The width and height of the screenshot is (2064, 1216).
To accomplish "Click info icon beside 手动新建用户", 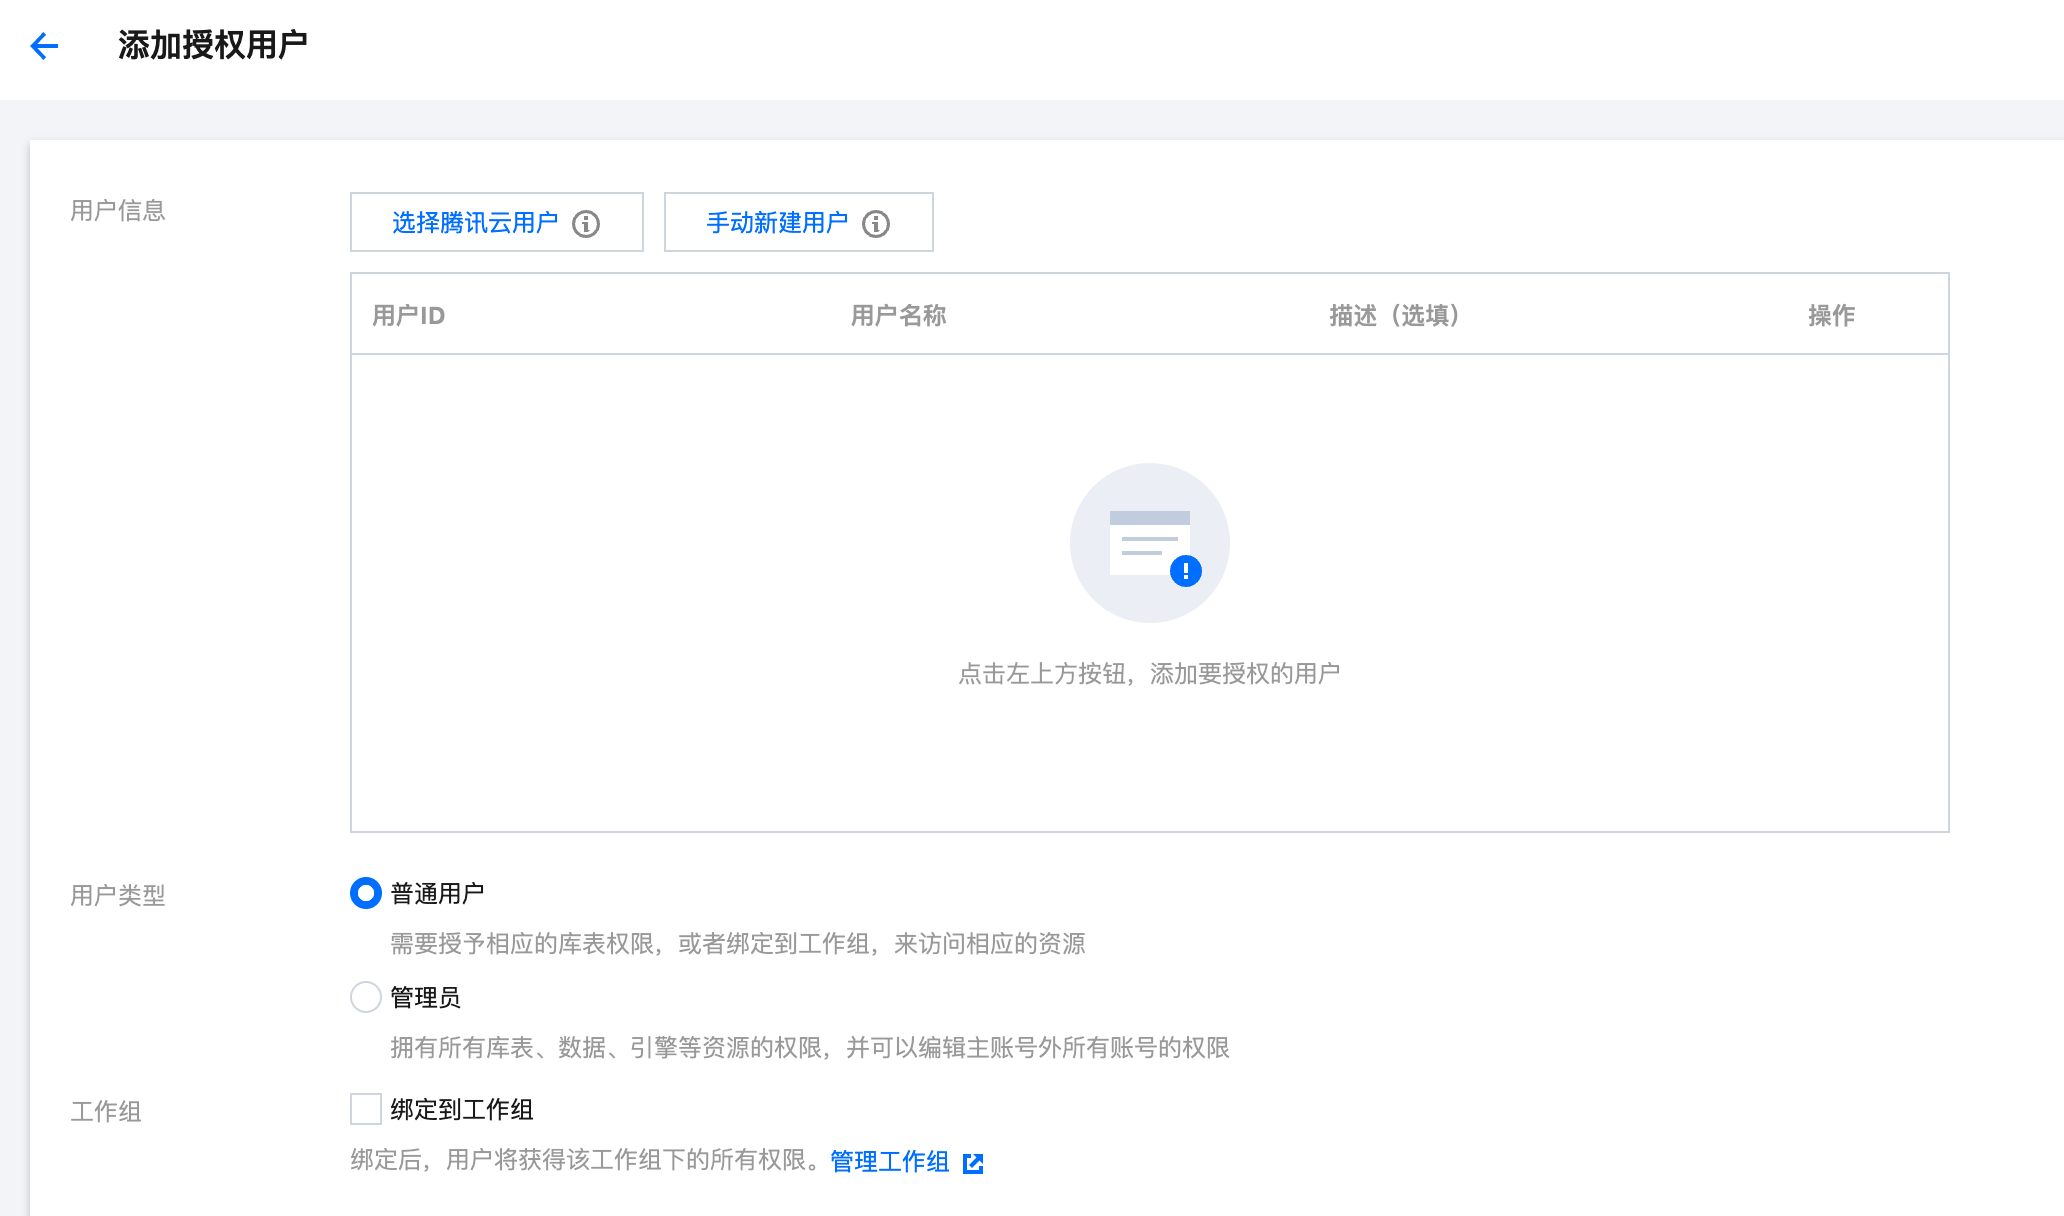I will [x=876, y=224].
